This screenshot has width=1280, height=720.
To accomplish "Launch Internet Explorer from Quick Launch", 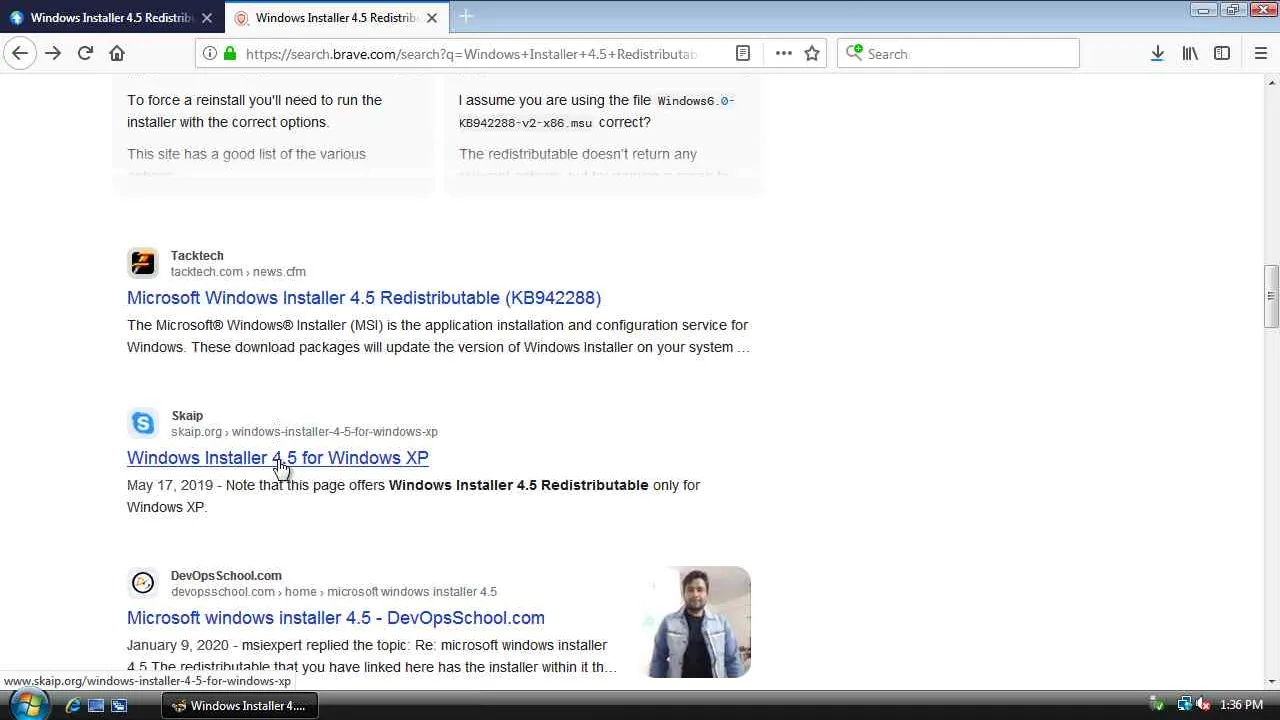I will coord(73,705).
